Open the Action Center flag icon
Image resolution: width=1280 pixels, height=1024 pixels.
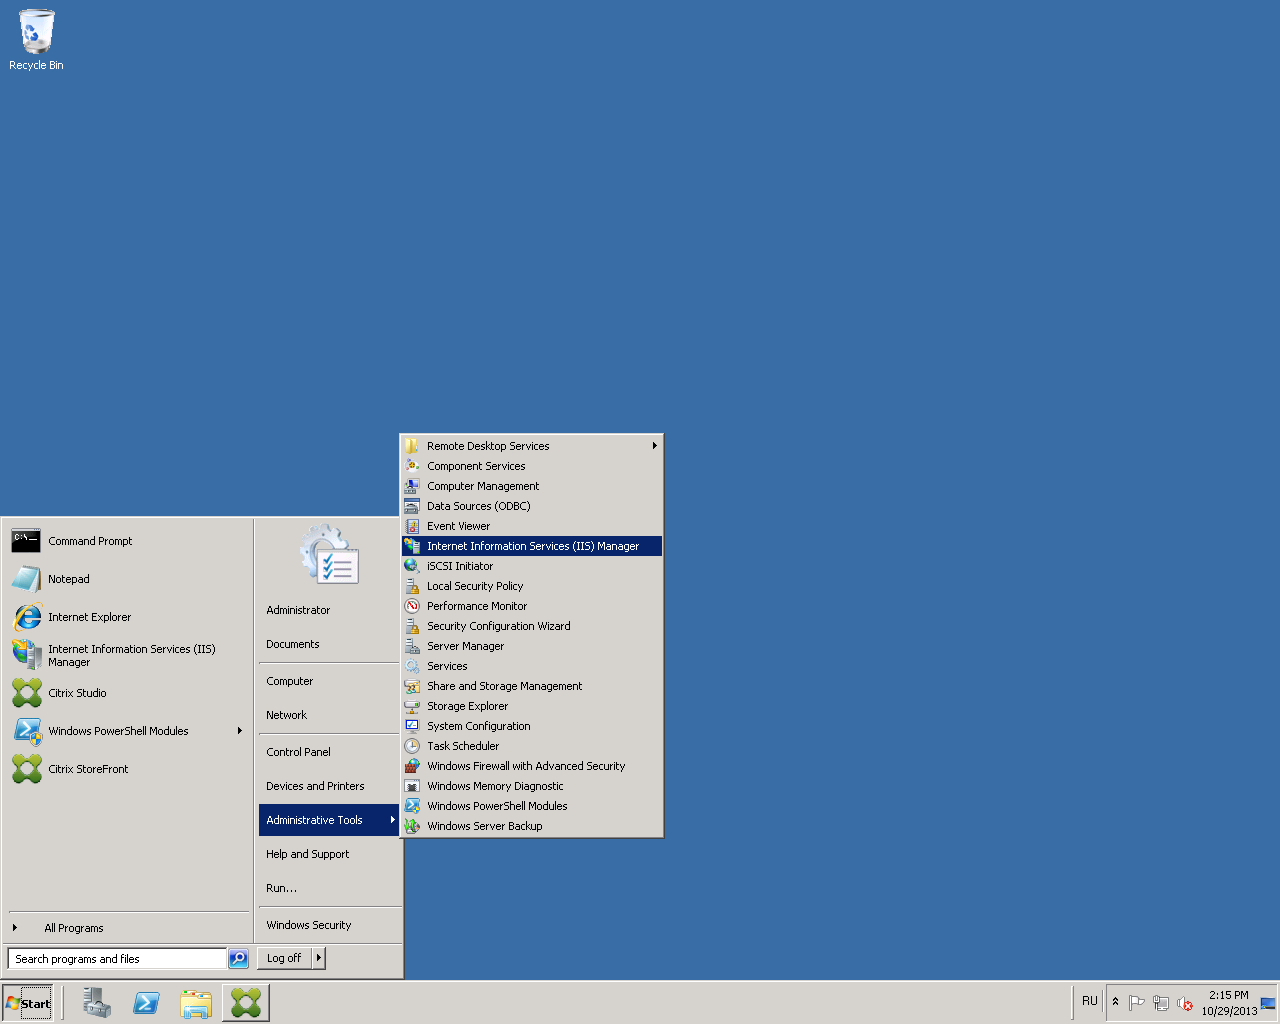point(1137,1003)
